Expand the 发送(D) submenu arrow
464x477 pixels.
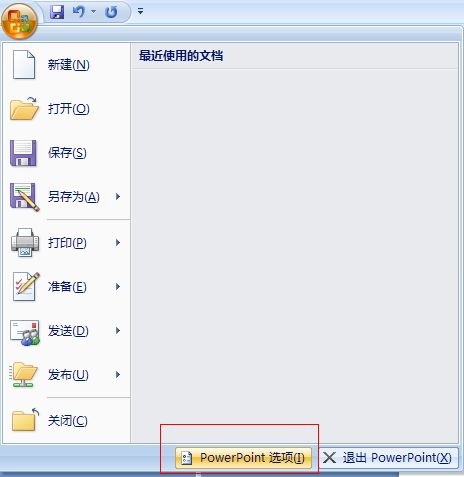pyautogui.click(x=118, y=330)
